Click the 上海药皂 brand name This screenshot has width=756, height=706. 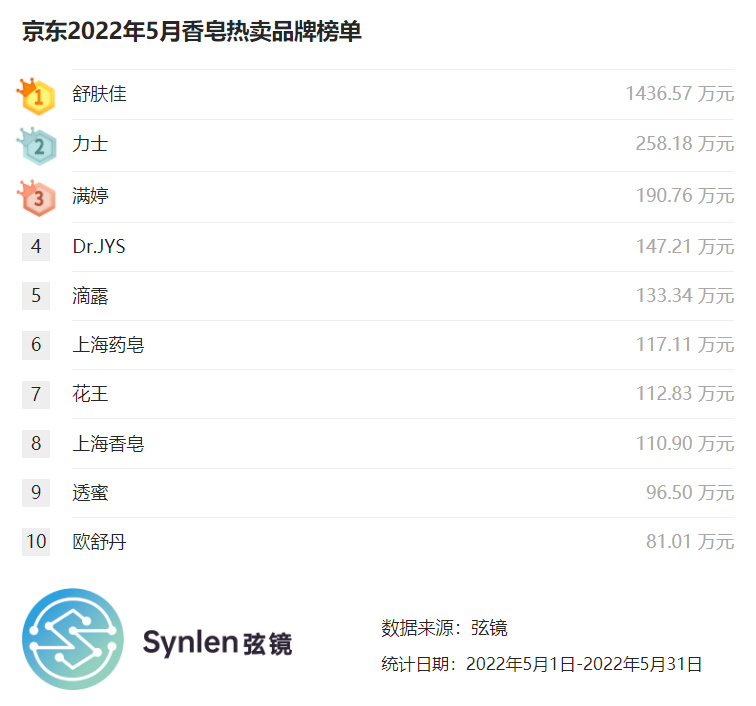(108, 345)
